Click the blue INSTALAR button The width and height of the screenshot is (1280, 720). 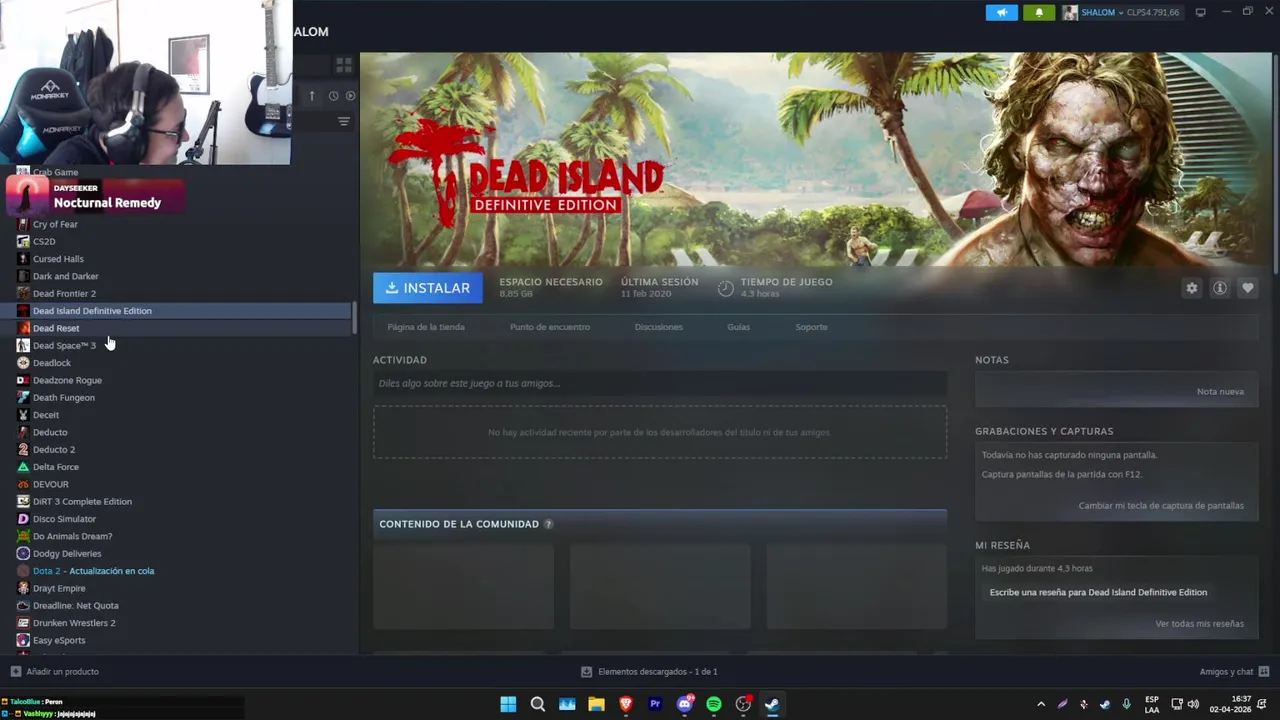[428, 288]
